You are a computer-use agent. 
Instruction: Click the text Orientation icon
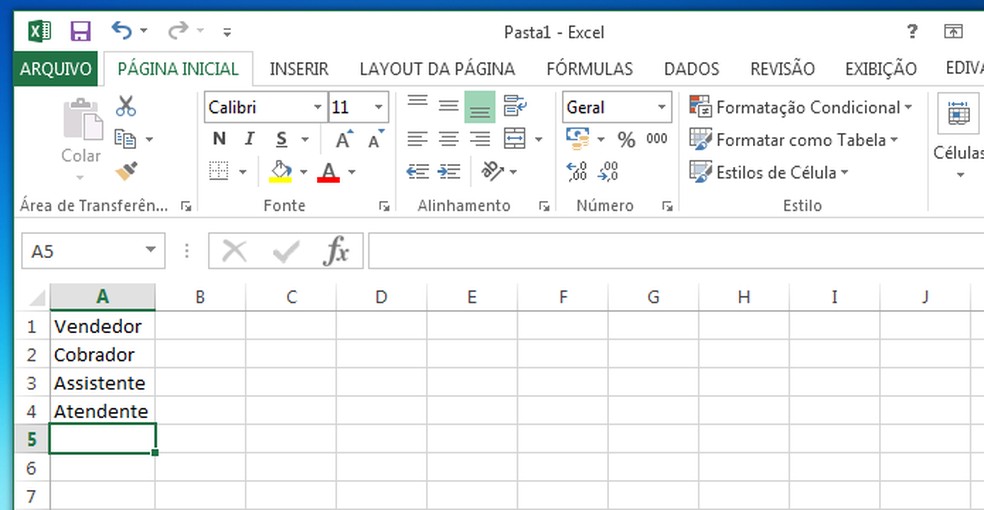tap(492, 171)
